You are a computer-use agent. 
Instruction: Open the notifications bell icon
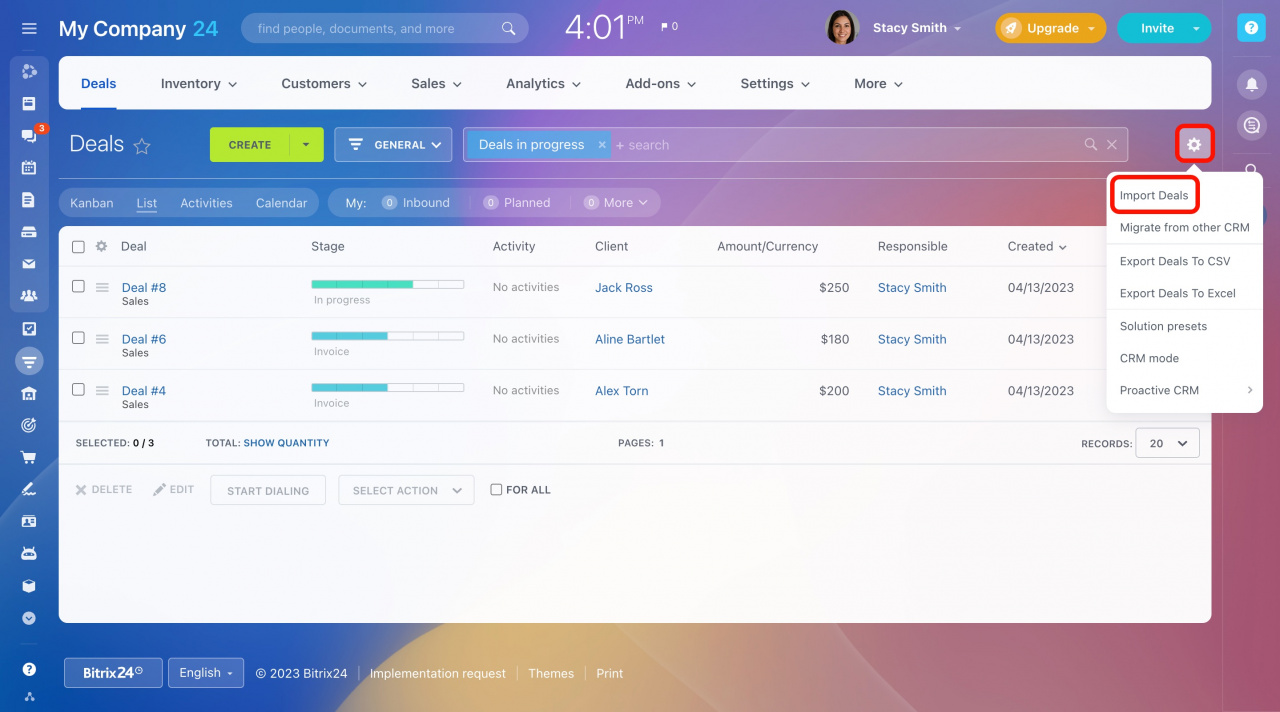pos(1251,84)
